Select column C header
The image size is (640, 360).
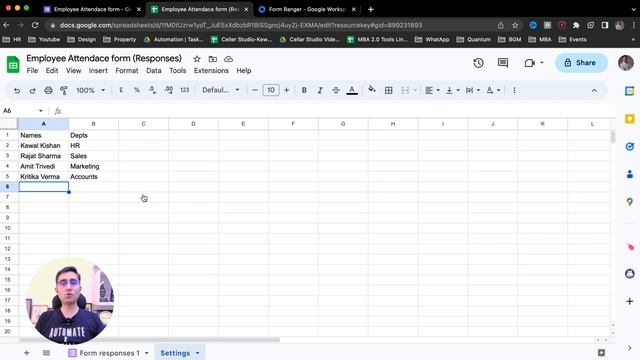click(x=143, y=124)
